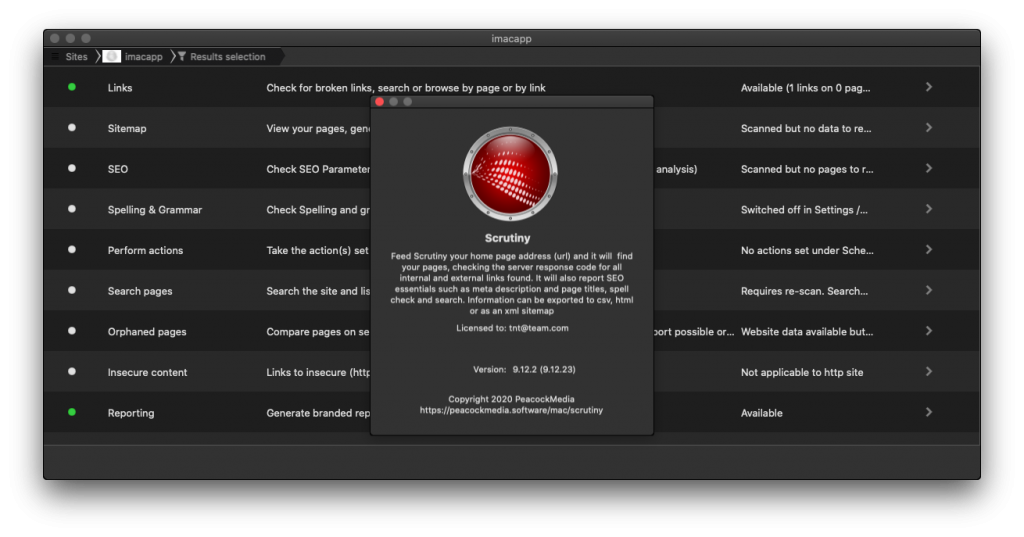Click the green status dot for Links

(x=72, y=87)
